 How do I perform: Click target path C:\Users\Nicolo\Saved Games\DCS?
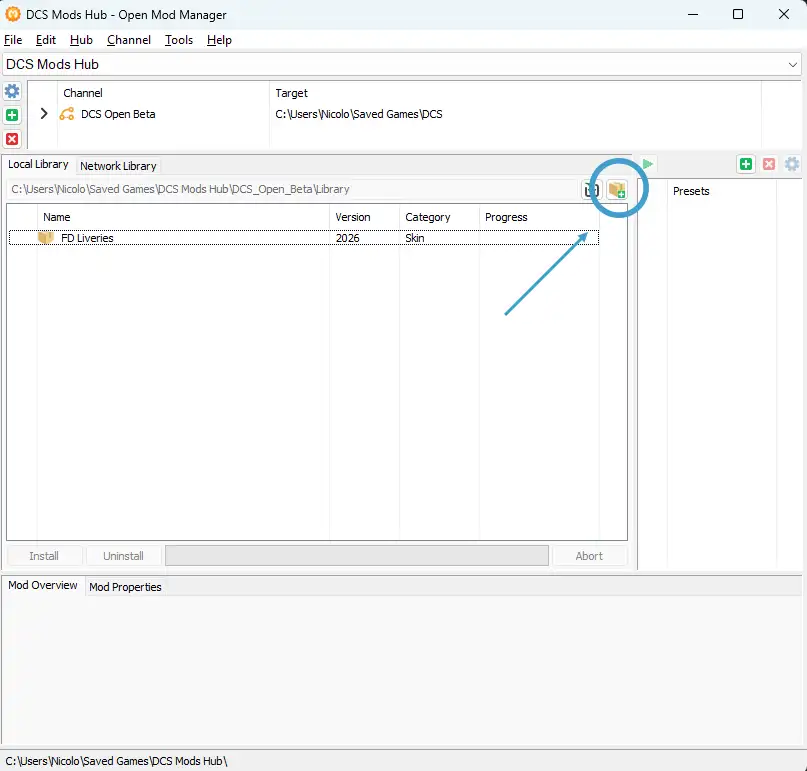pyautogui.click(x=359, y=114)
